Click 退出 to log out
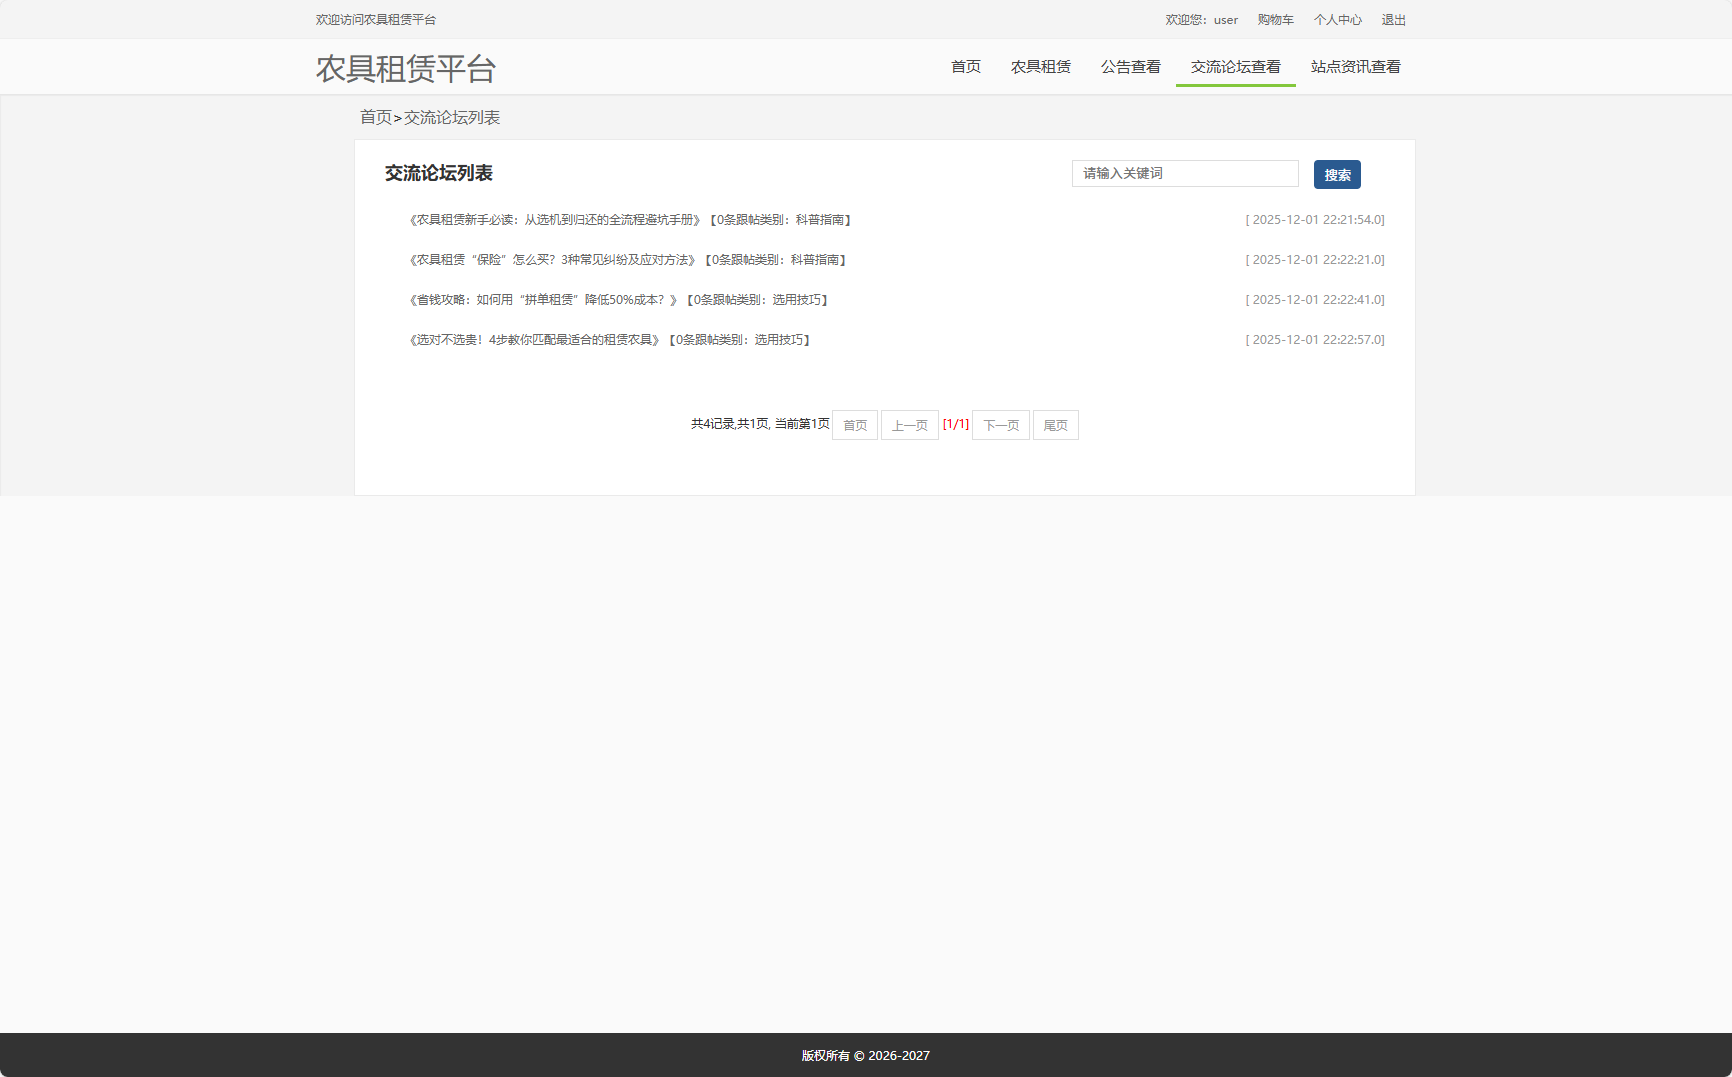 point(1393,19)
